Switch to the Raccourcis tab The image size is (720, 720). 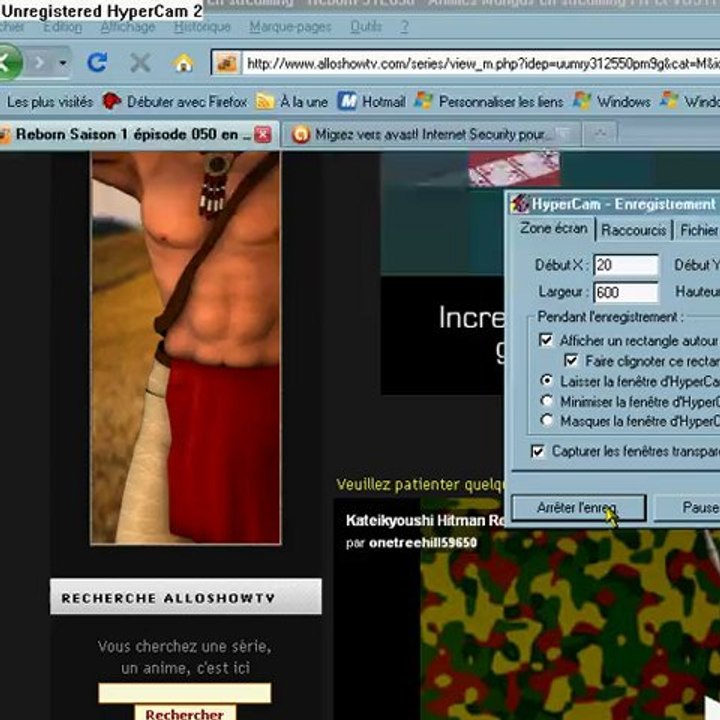point(634,230)
